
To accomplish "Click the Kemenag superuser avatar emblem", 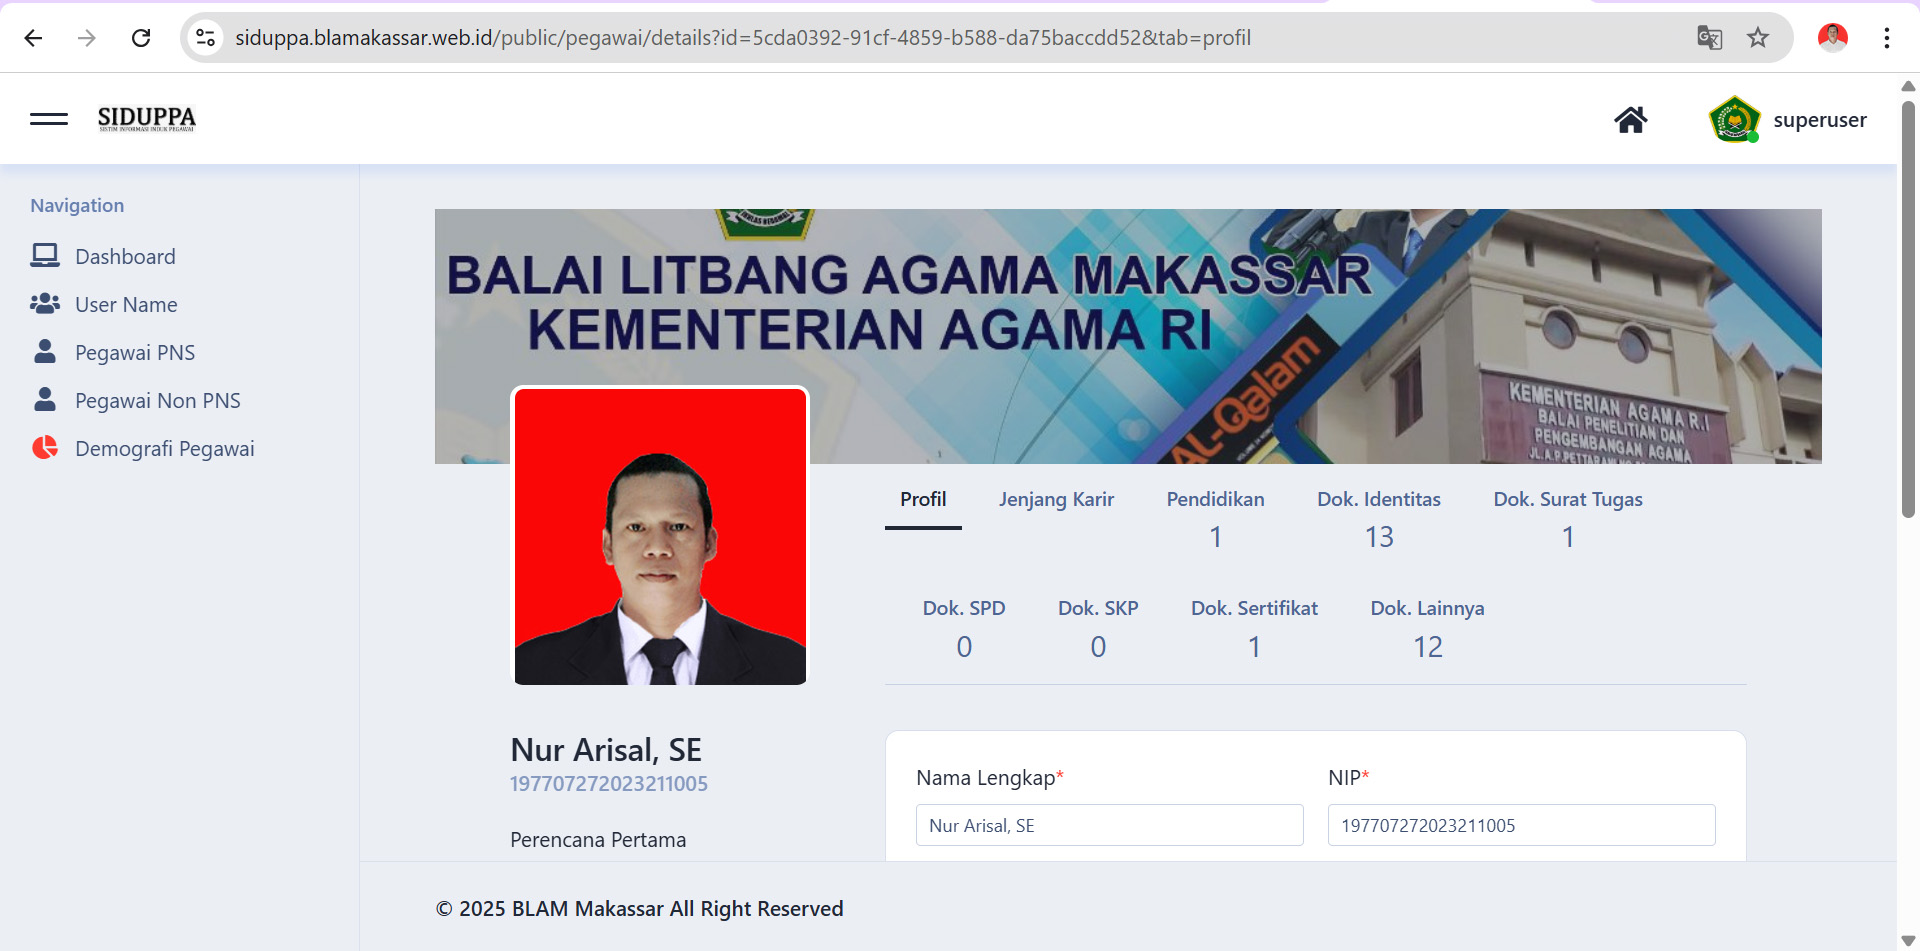I will [1735, 120].
